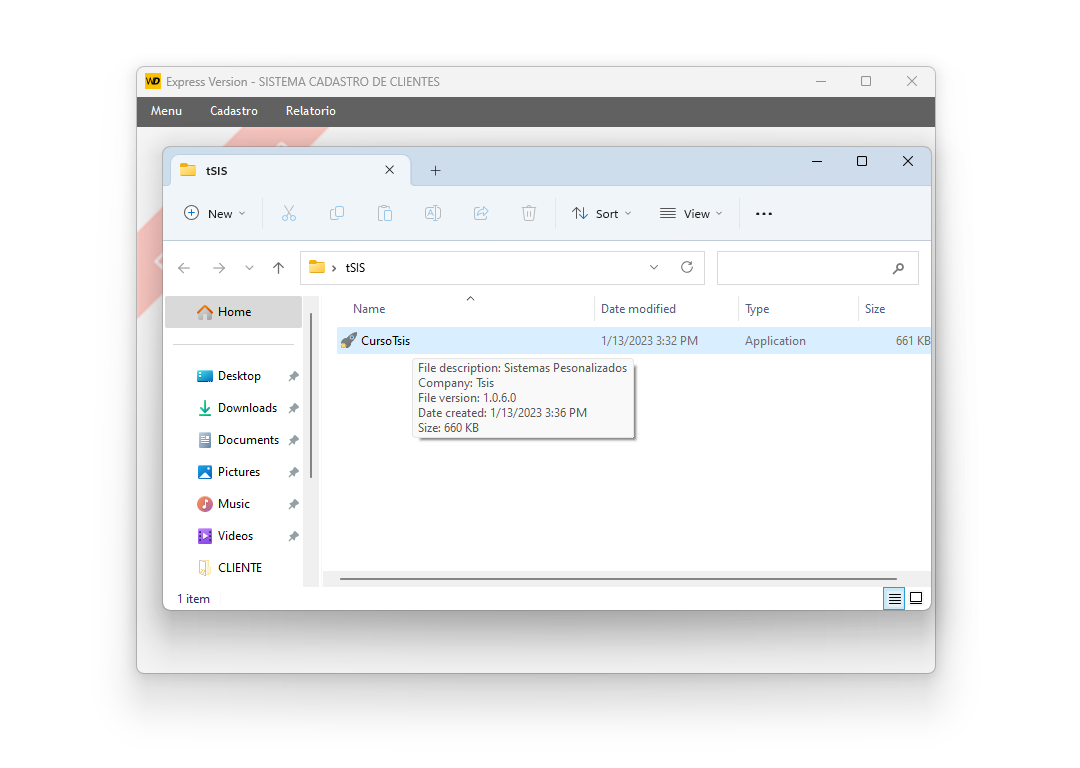Open the Cadastro menu

click(234, 111)
